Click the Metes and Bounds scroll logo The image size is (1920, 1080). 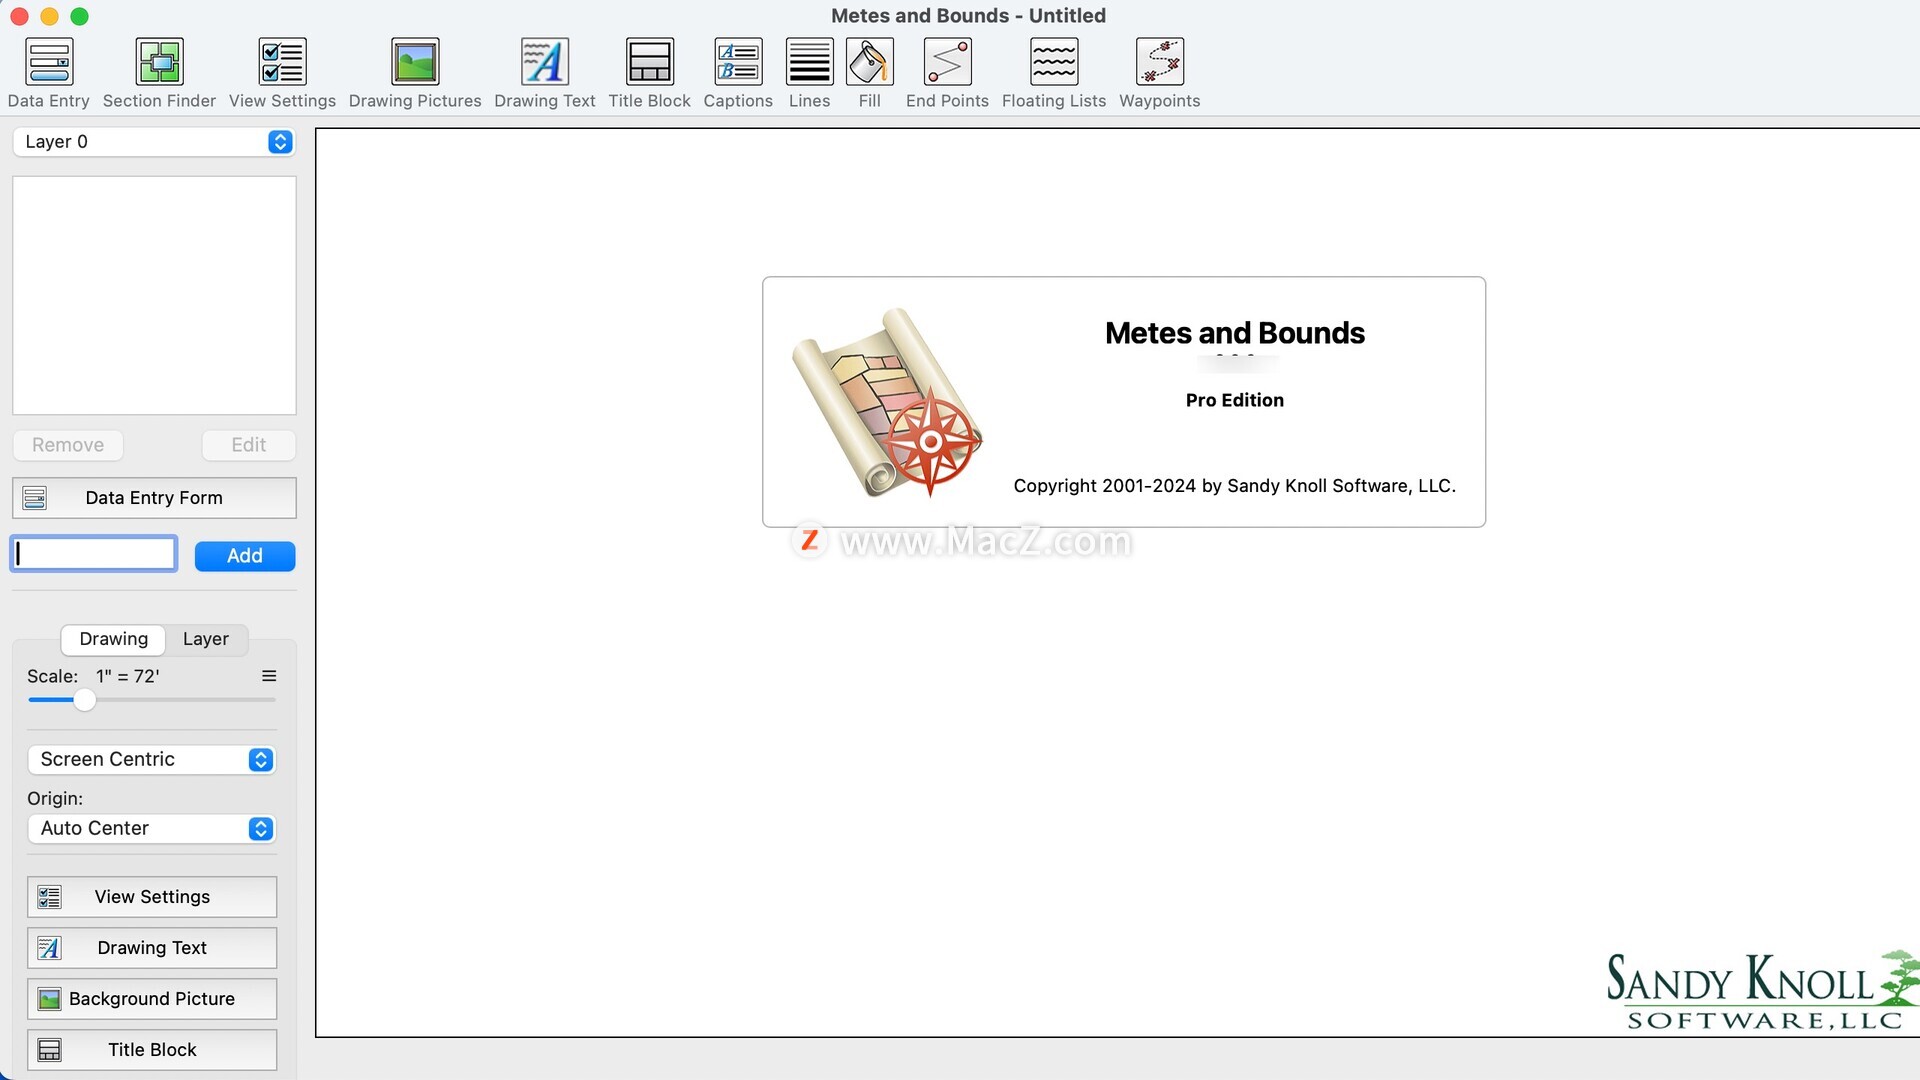point(887,402)
